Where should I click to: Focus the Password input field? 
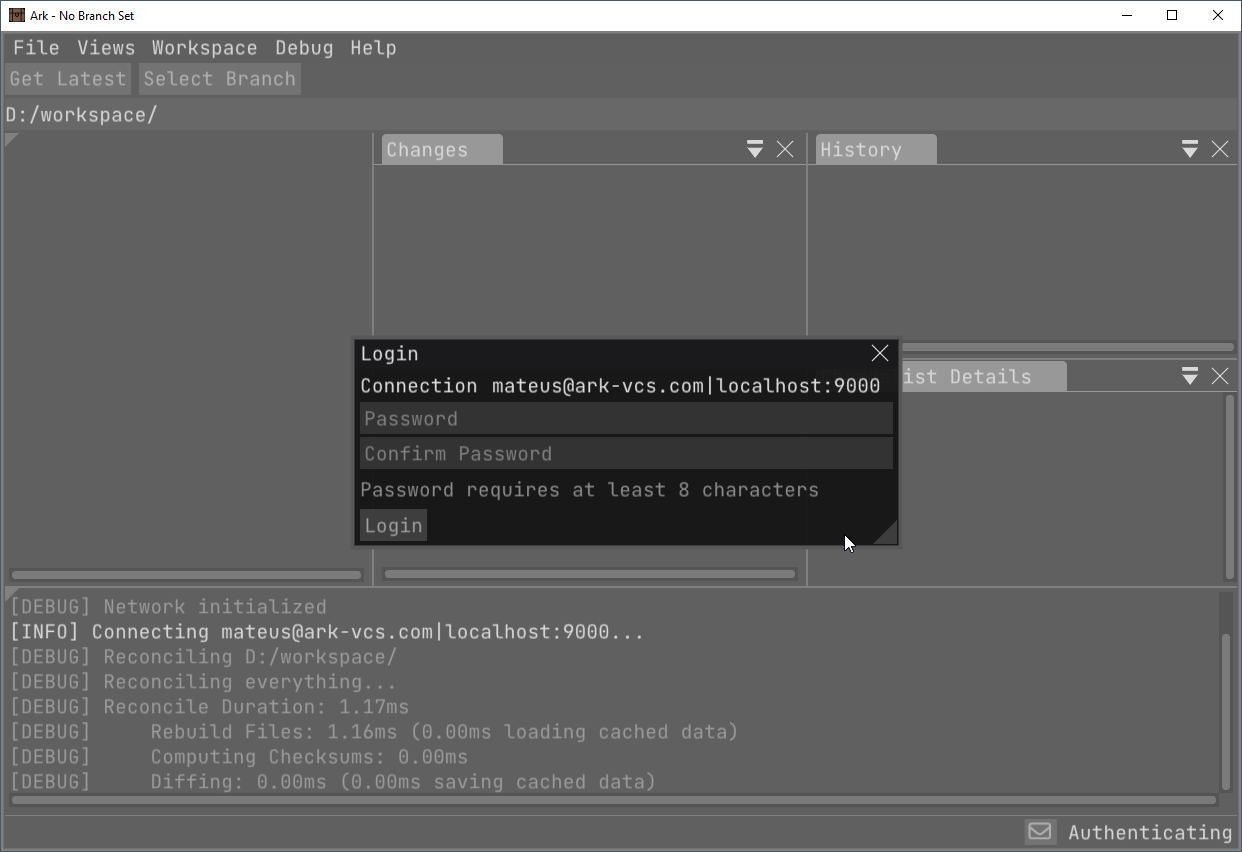[626, 419]
